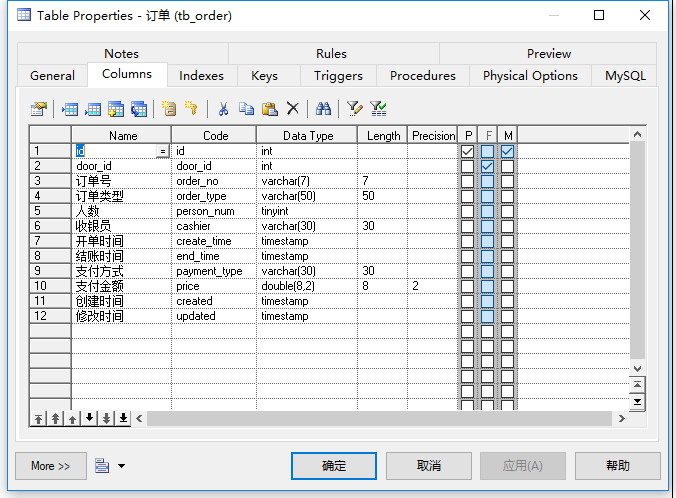The image size is (676, 498).
Task: Click the move up one page arrow
Action: click(55, 418)
